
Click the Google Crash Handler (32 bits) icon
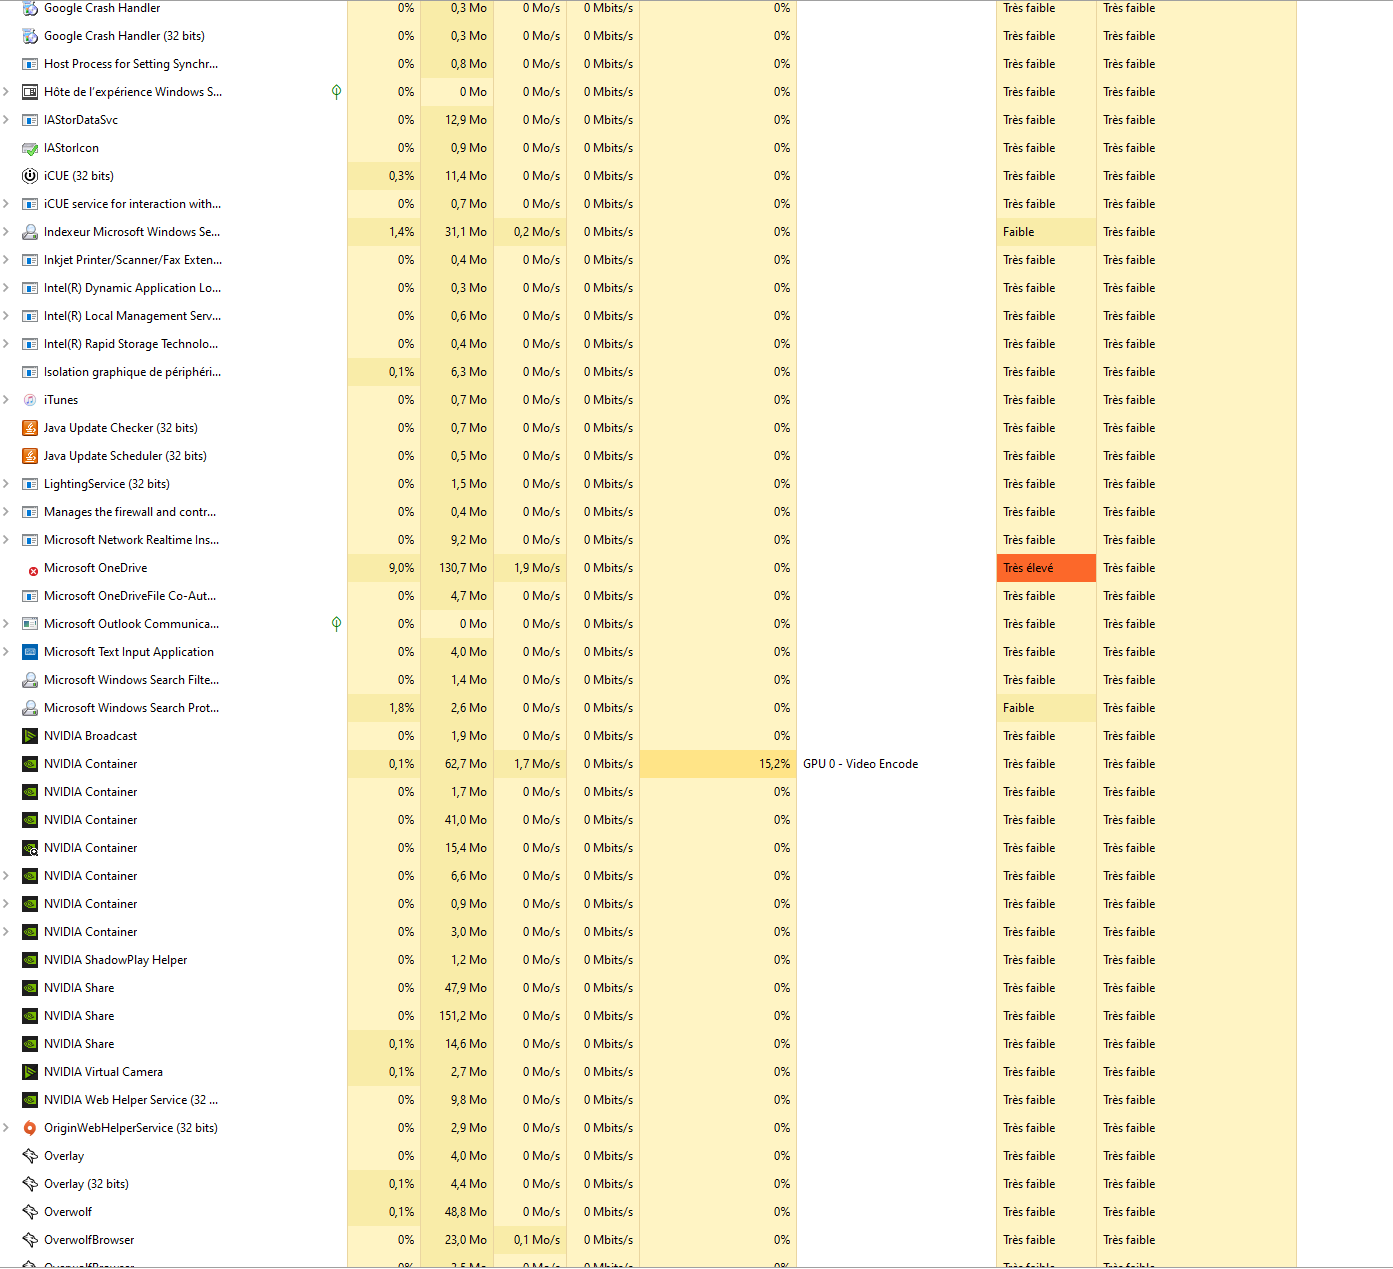pos(30,36)
